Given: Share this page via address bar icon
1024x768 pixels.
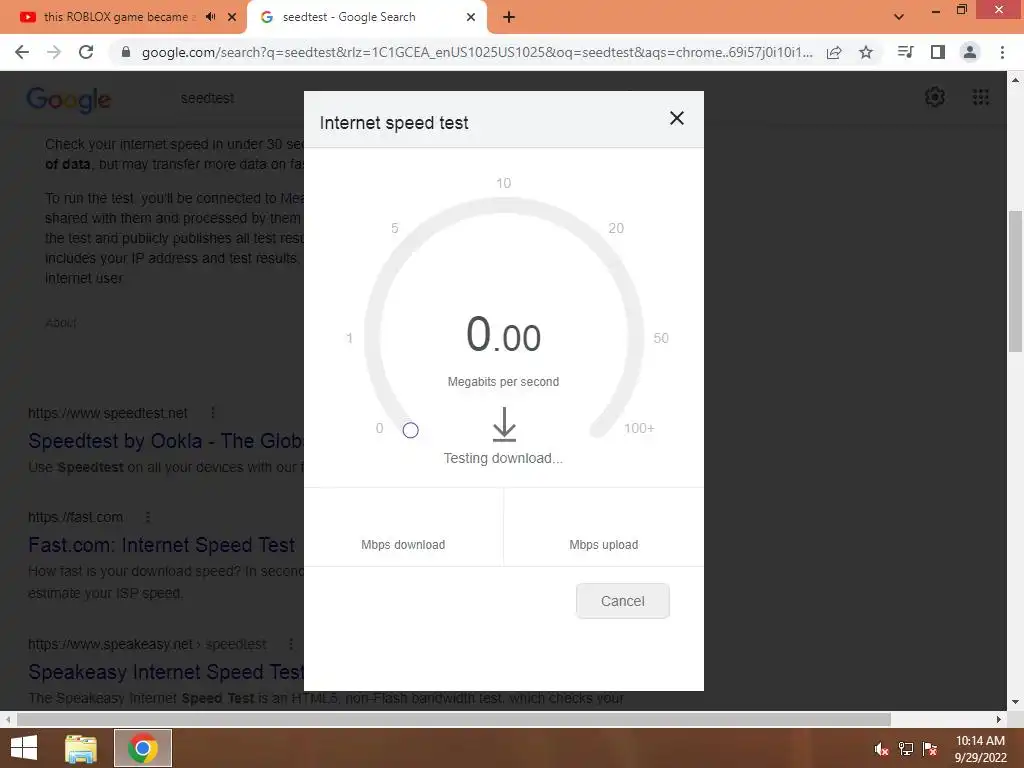Looking at the screenshot, I should pos(834,52).
